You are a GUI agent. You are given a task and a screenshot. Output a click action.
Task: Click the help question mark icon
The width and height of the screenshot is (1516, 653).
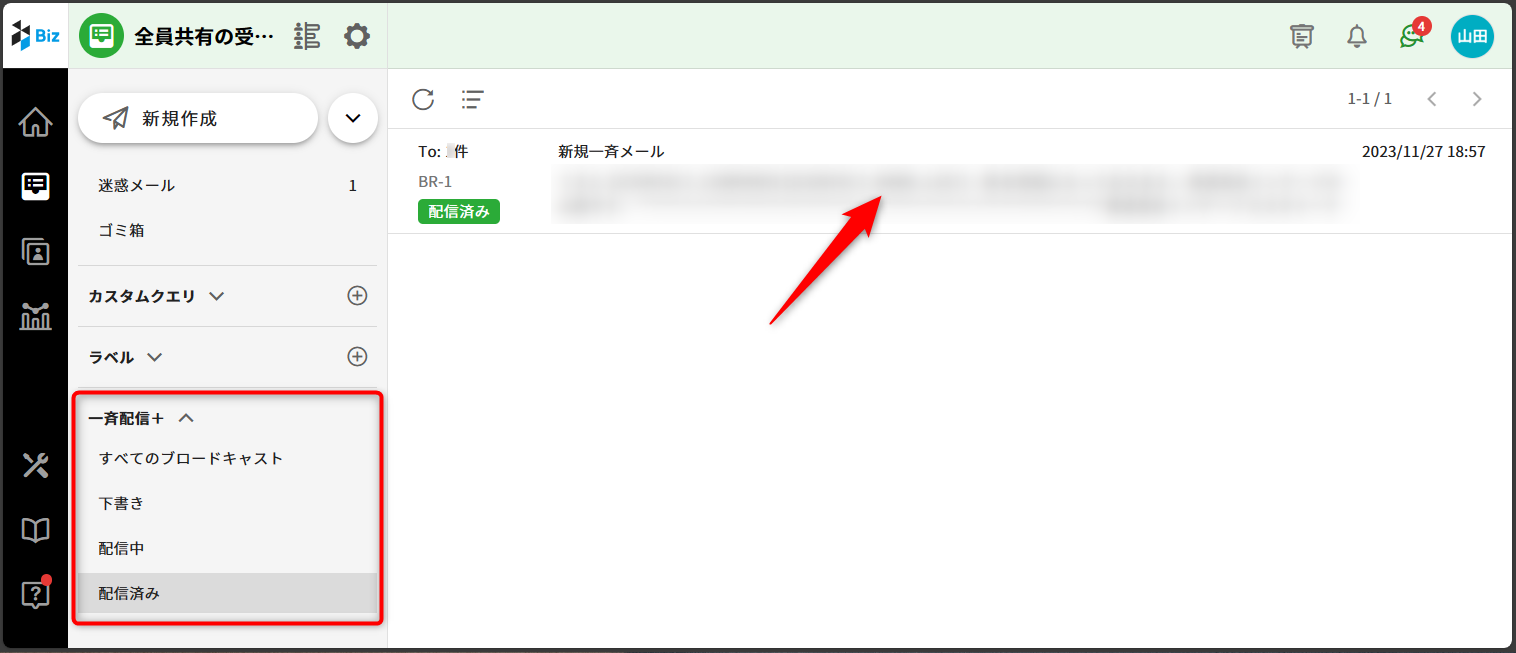[35, 595]
